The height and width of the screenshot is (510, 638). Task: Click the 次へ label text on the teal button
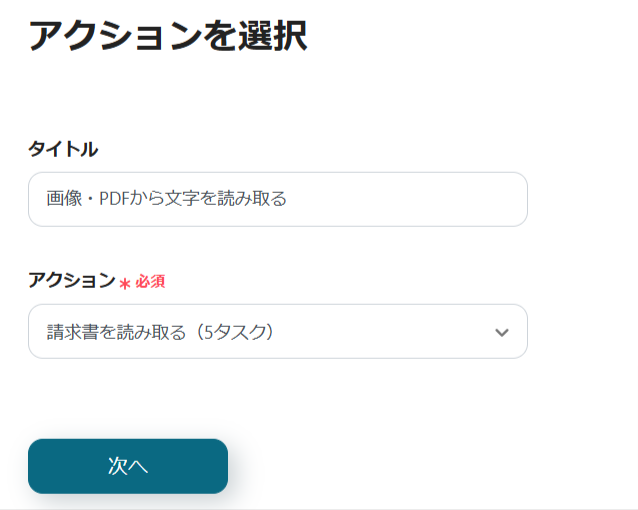(x=128, y=466)
